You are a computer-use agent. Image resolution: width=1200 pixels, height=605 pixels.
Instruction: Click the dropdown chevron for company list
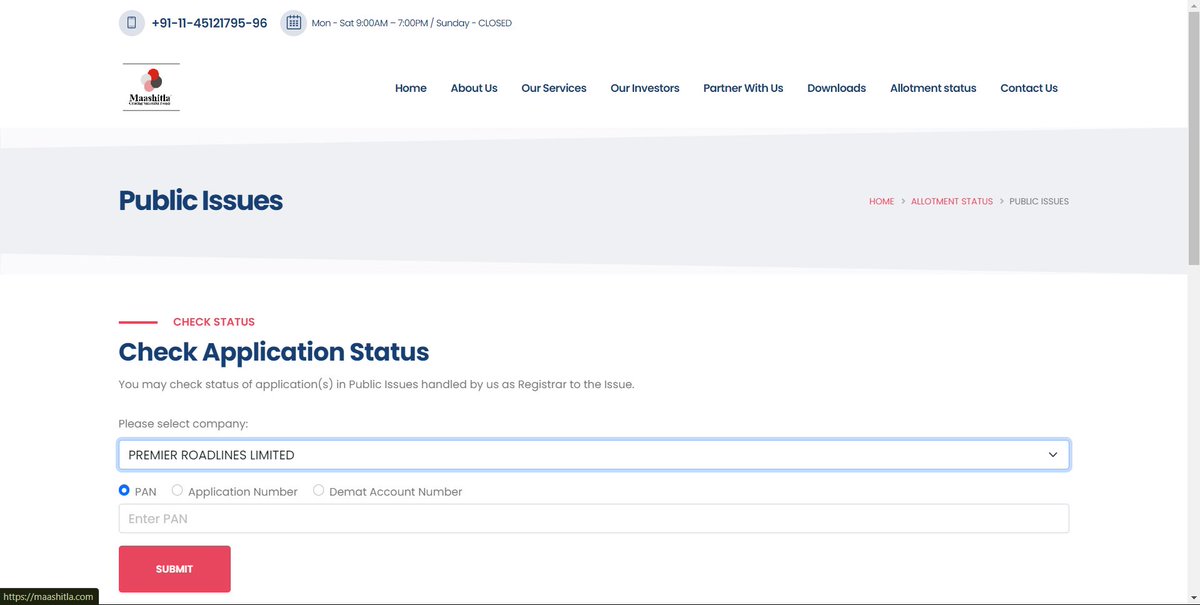[x=1052, y=455]
